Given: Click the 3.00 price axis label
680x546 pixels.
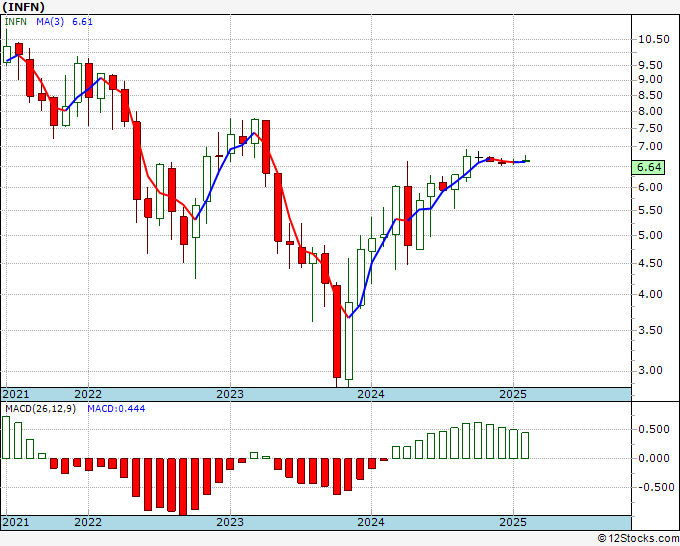Looking at the screenshot, I should [x=650, y=370].
